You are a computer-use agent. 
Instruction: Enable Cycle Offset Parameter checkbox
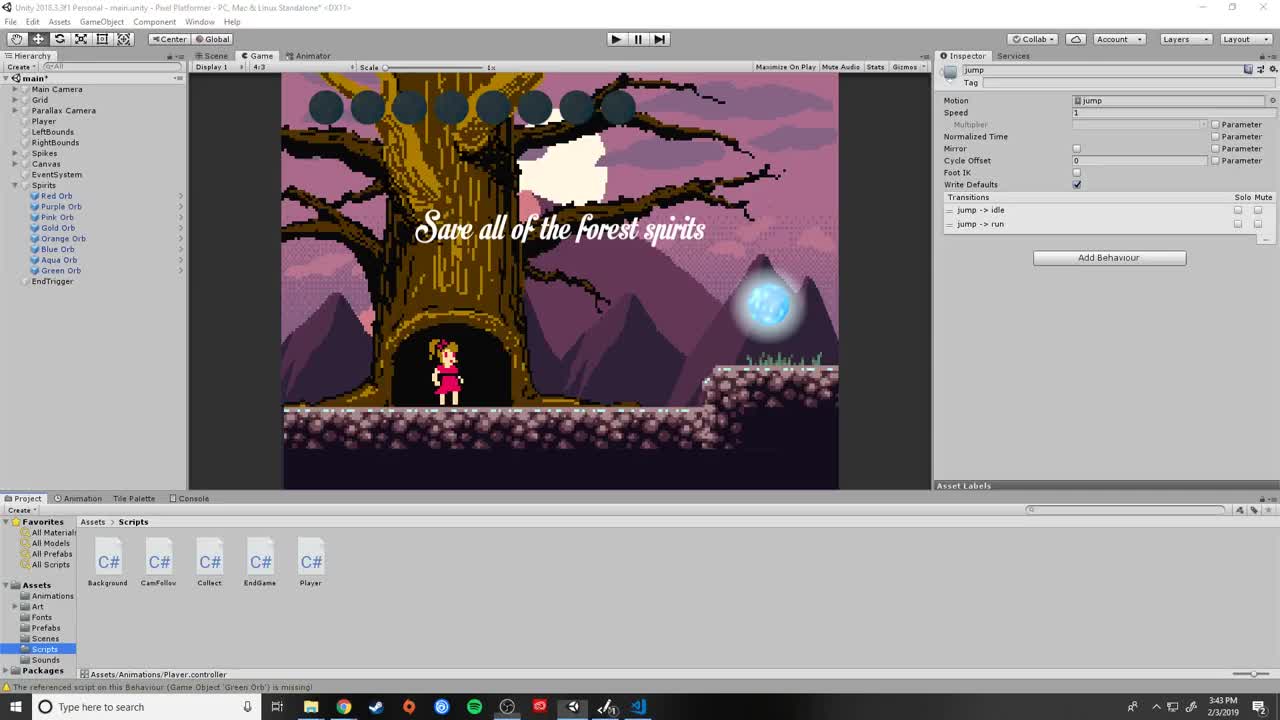(1215, 160)
